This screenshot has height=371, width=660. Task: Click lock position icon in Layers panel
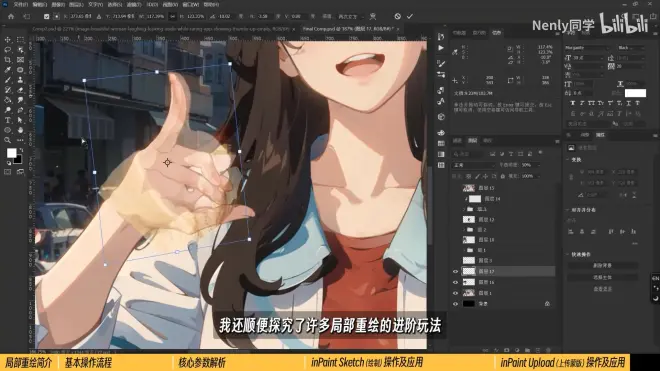click(485, 176)
